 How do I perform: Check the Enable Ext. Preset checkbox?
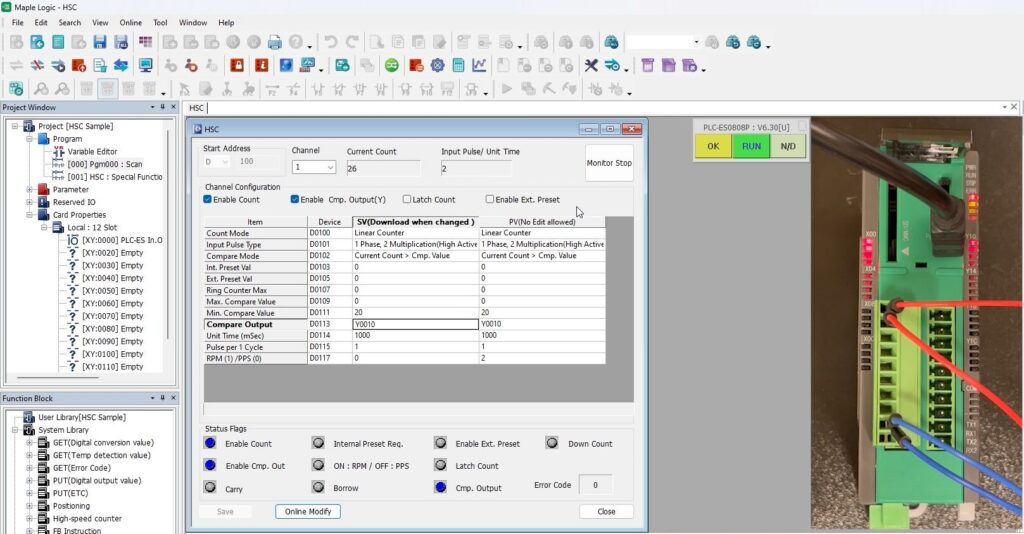click(489, 199)
